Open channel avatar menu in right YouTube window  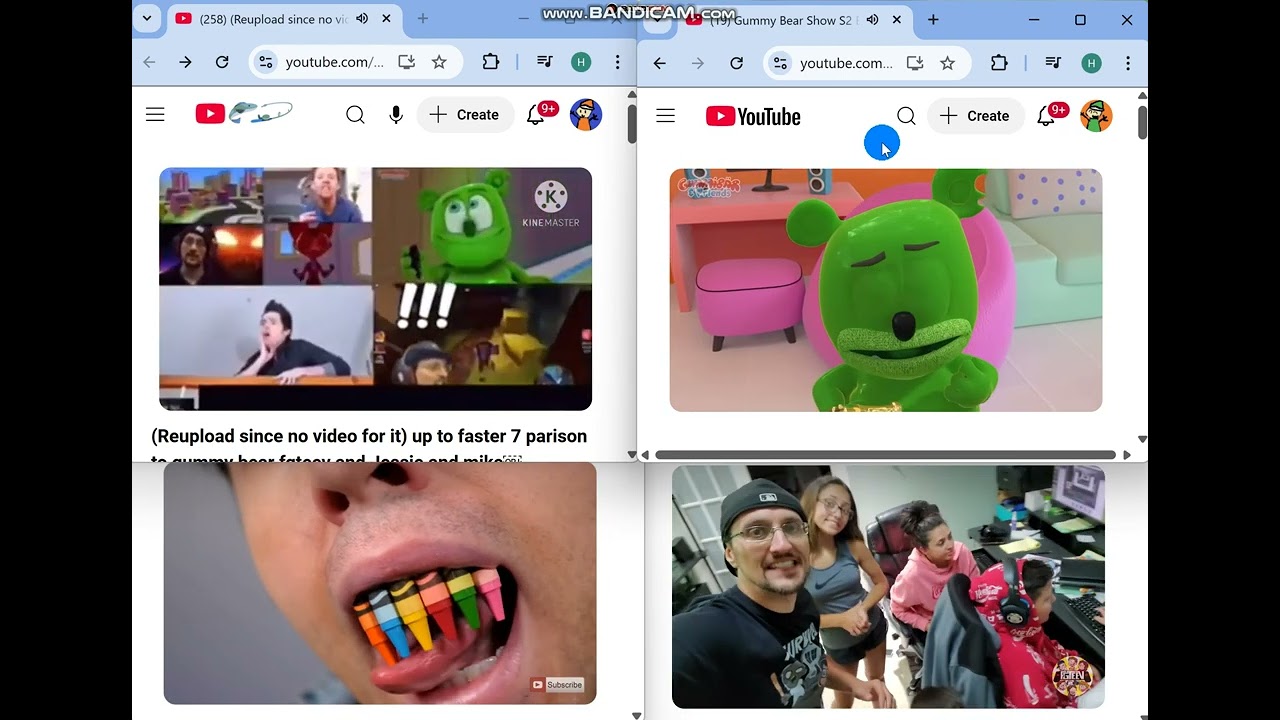(x=1096, y=116)
